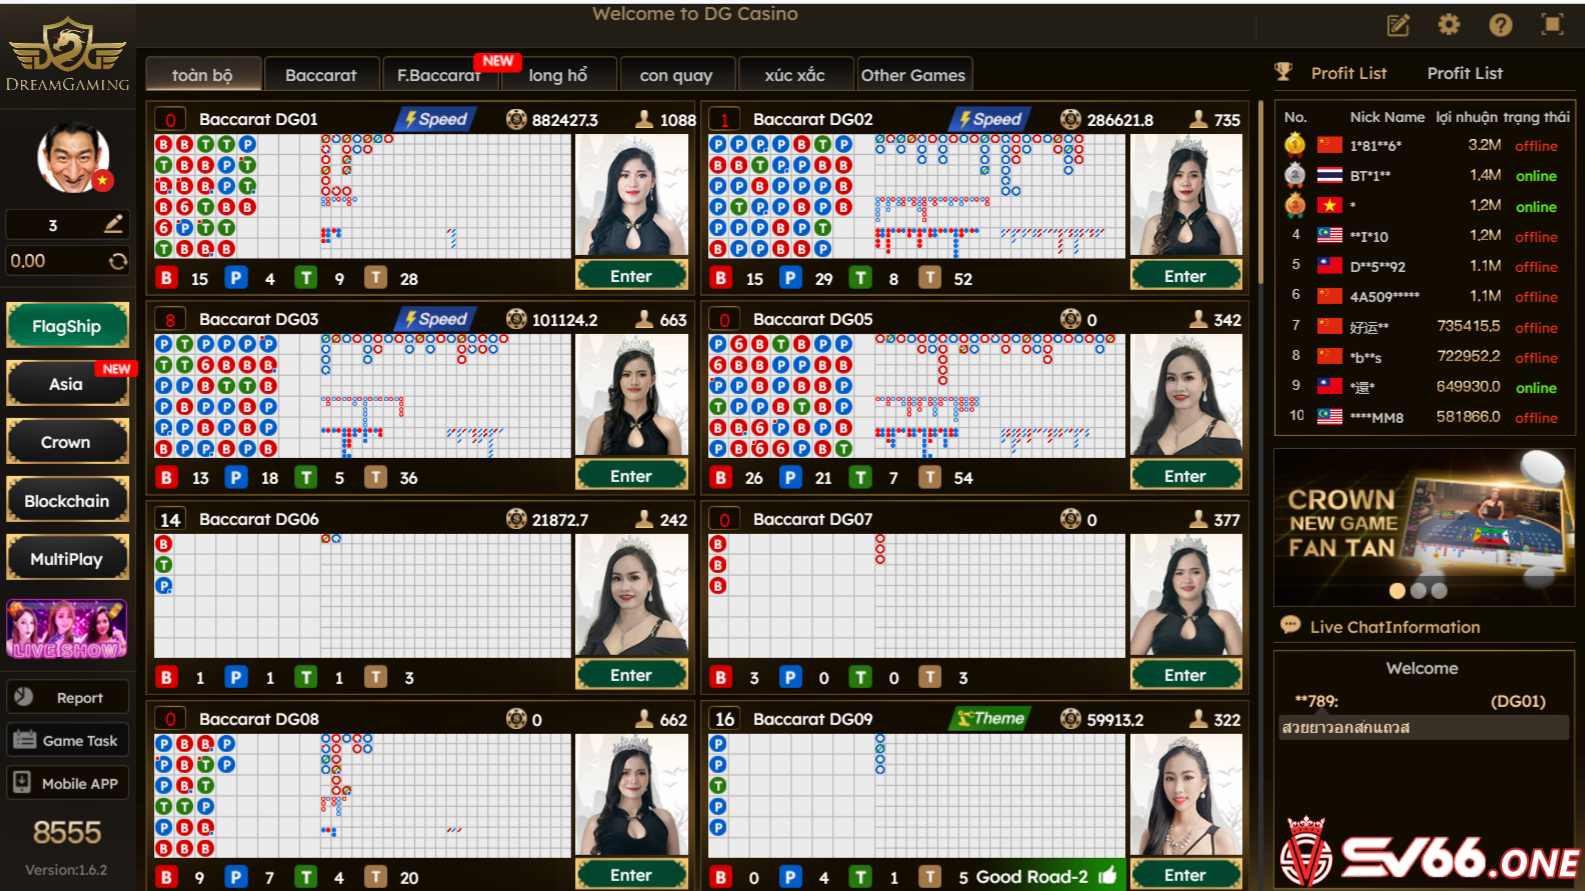
Task: Enter Baccarat DG05 table
Action: pyautogui.click(x=1185, y=476)
